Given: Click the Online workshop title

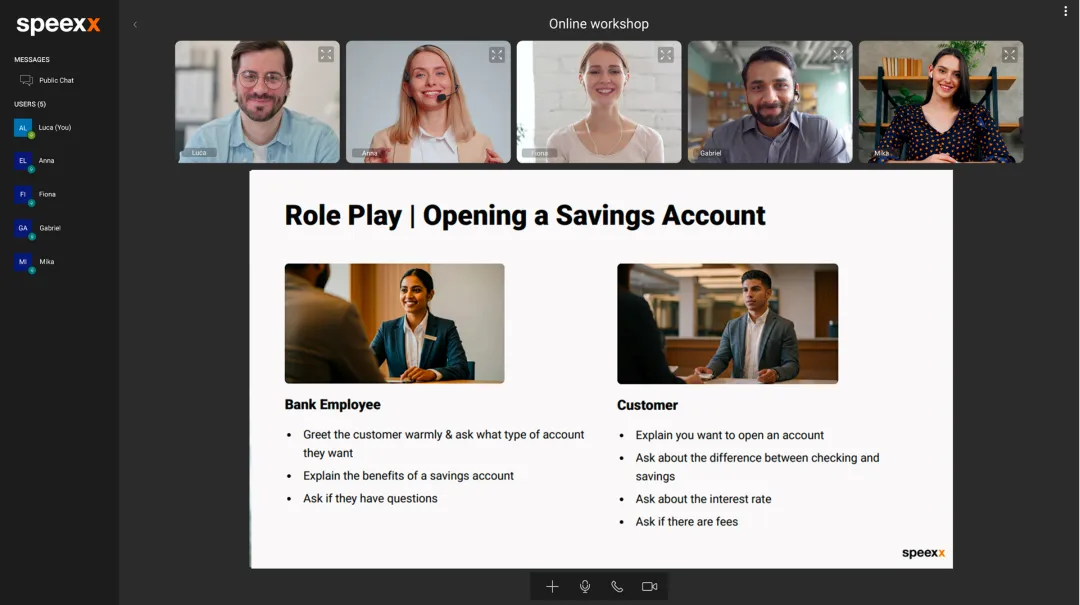Looking at the screenshot, I should coord(599,24).
